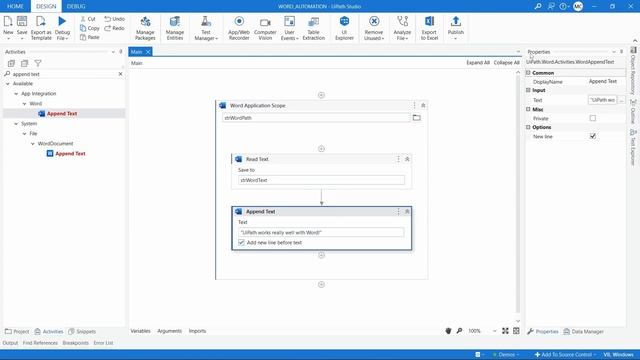
Task: Open Output panel
Action: coord(10,343)
